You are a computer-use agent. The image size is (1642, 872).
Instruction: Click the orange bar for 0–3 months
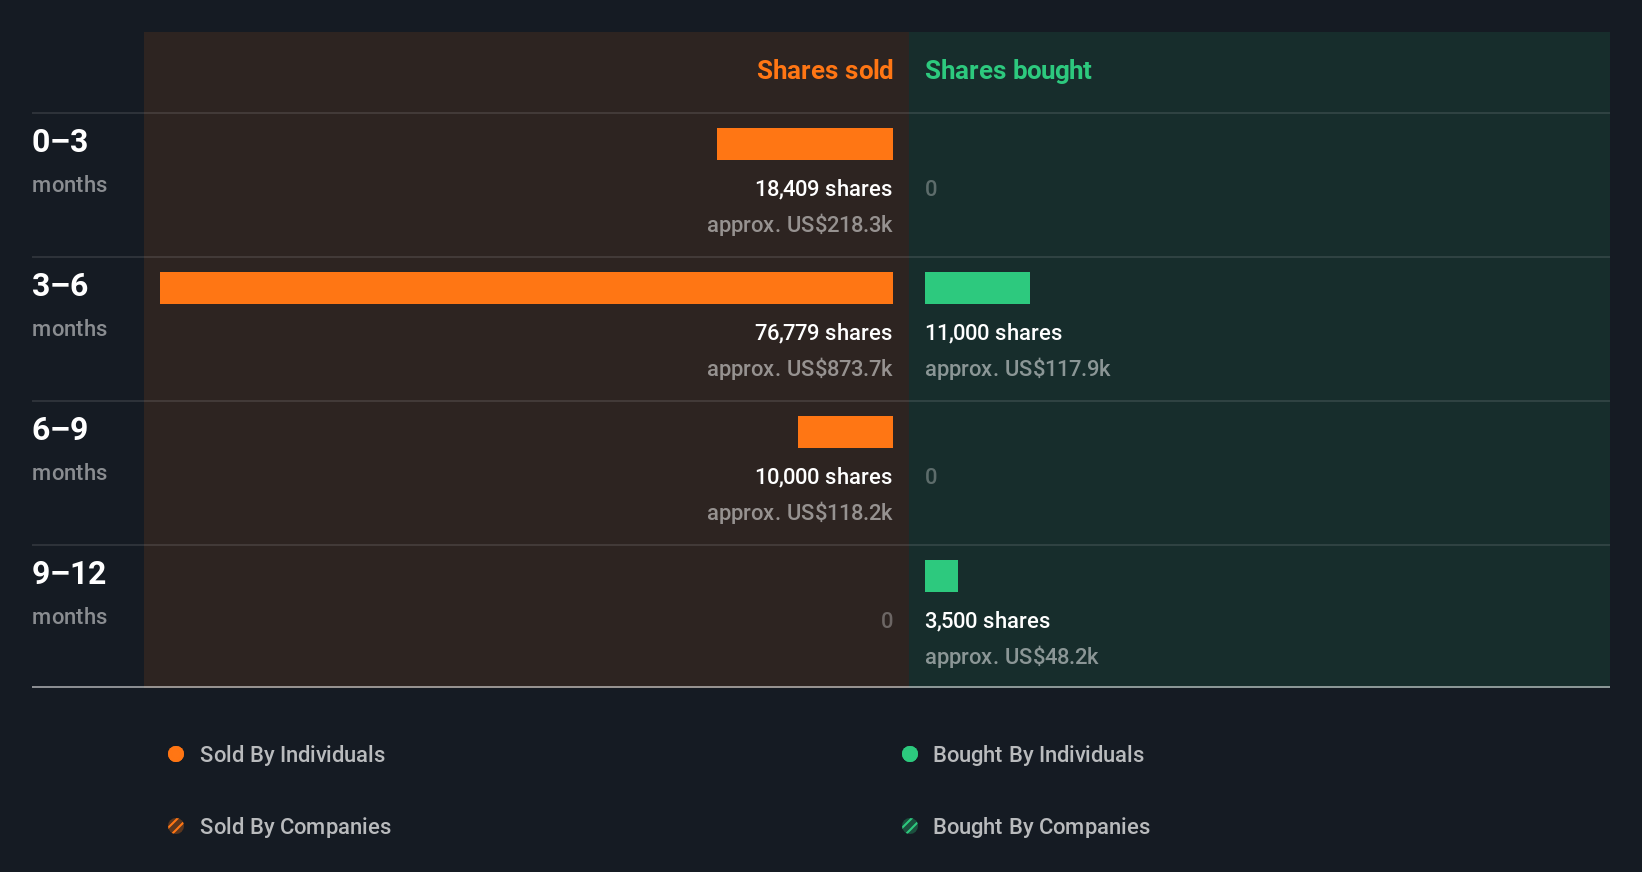tap(805, 144)
